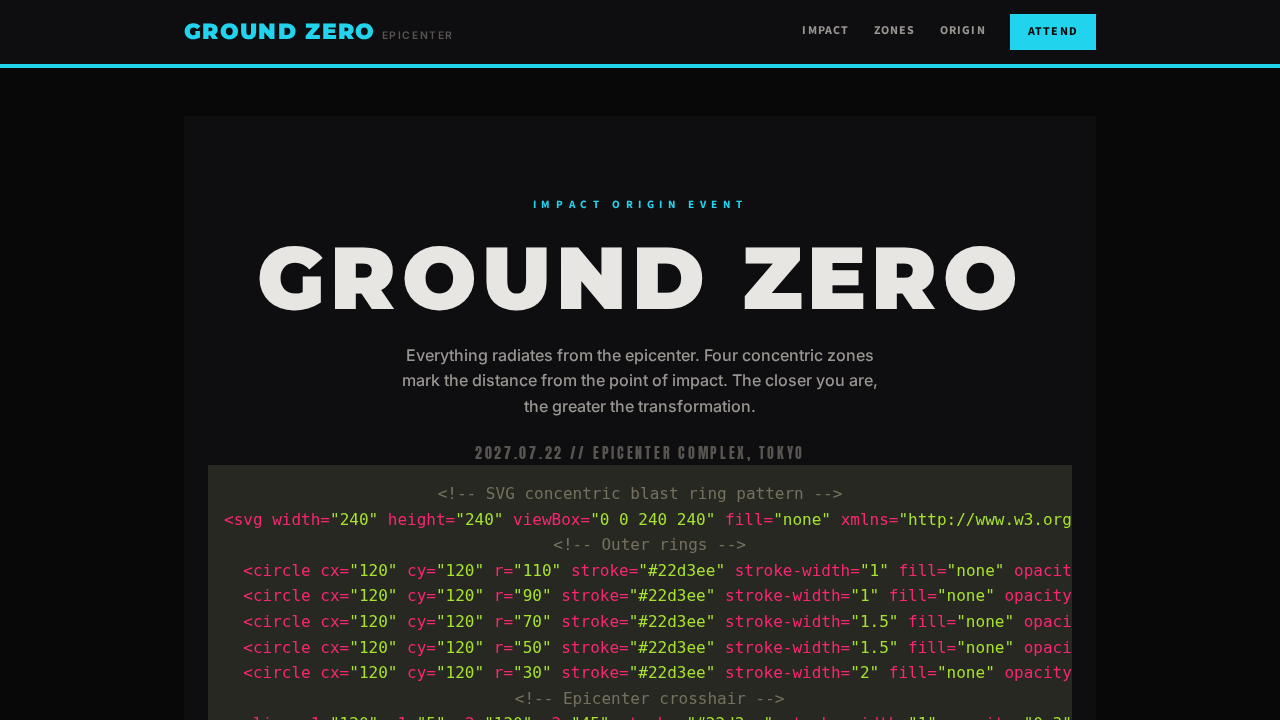Image resolution: width=1280 pixels, height=720 pixels.
Task: Select the IMPACT ORIGIN EVENT subtitle
Action: pyautogui.click(x=639, y=202)
